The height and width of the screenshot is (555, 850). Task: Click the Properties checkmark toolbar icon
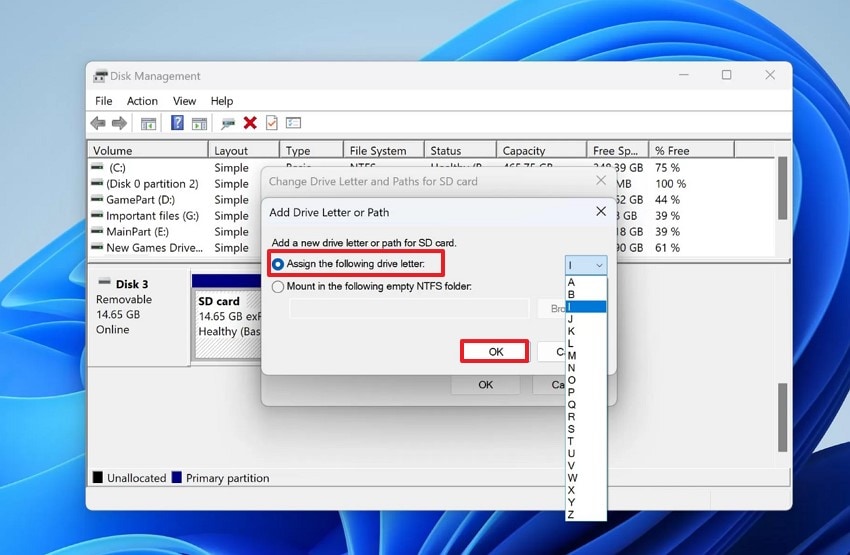[272, 123]
